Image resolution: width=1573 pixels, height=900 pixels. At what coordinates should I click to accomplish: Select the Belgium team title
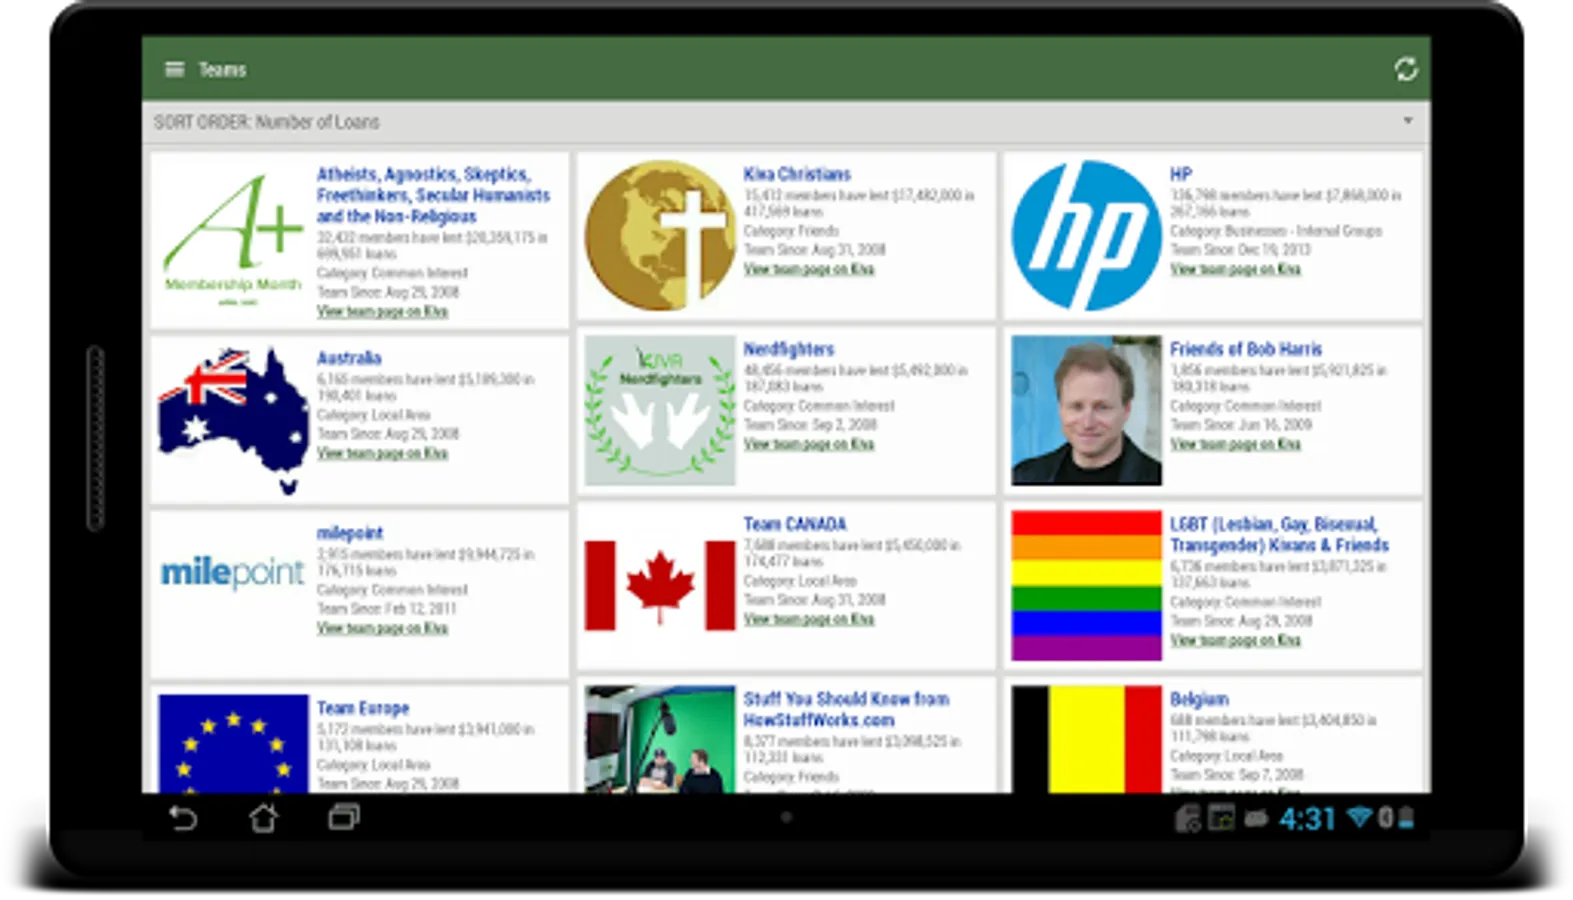click(1199, 699)
